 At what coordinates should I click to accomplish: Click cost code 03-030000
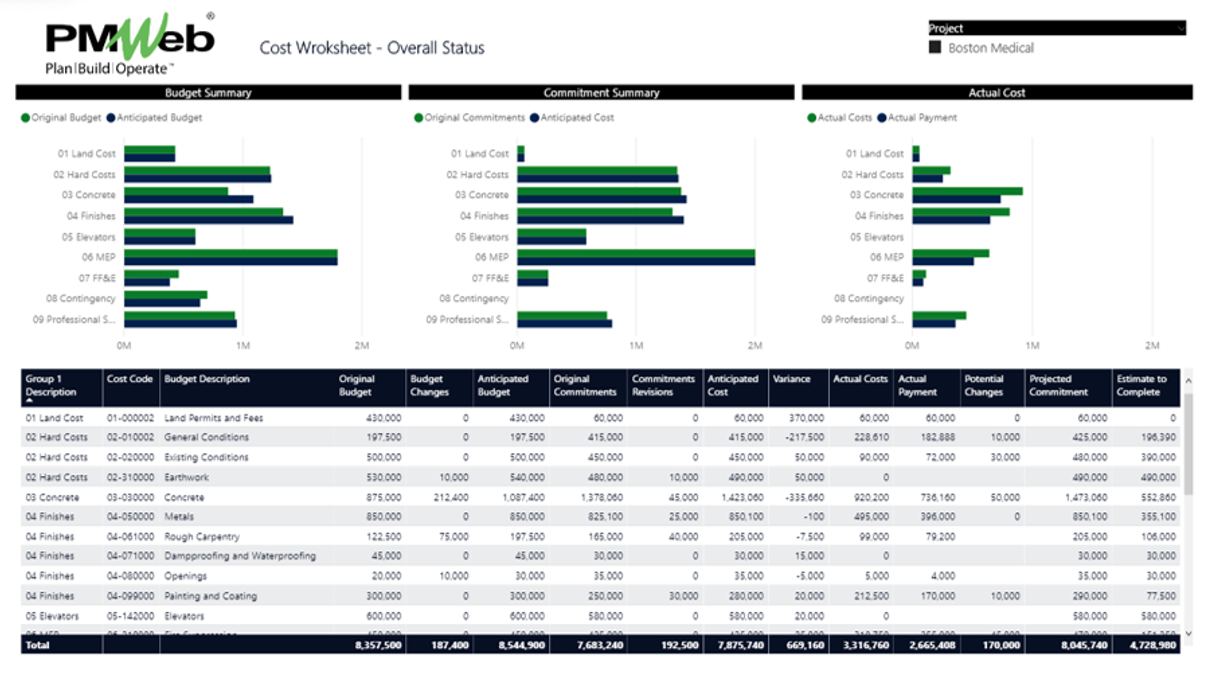tap(130, 498)
